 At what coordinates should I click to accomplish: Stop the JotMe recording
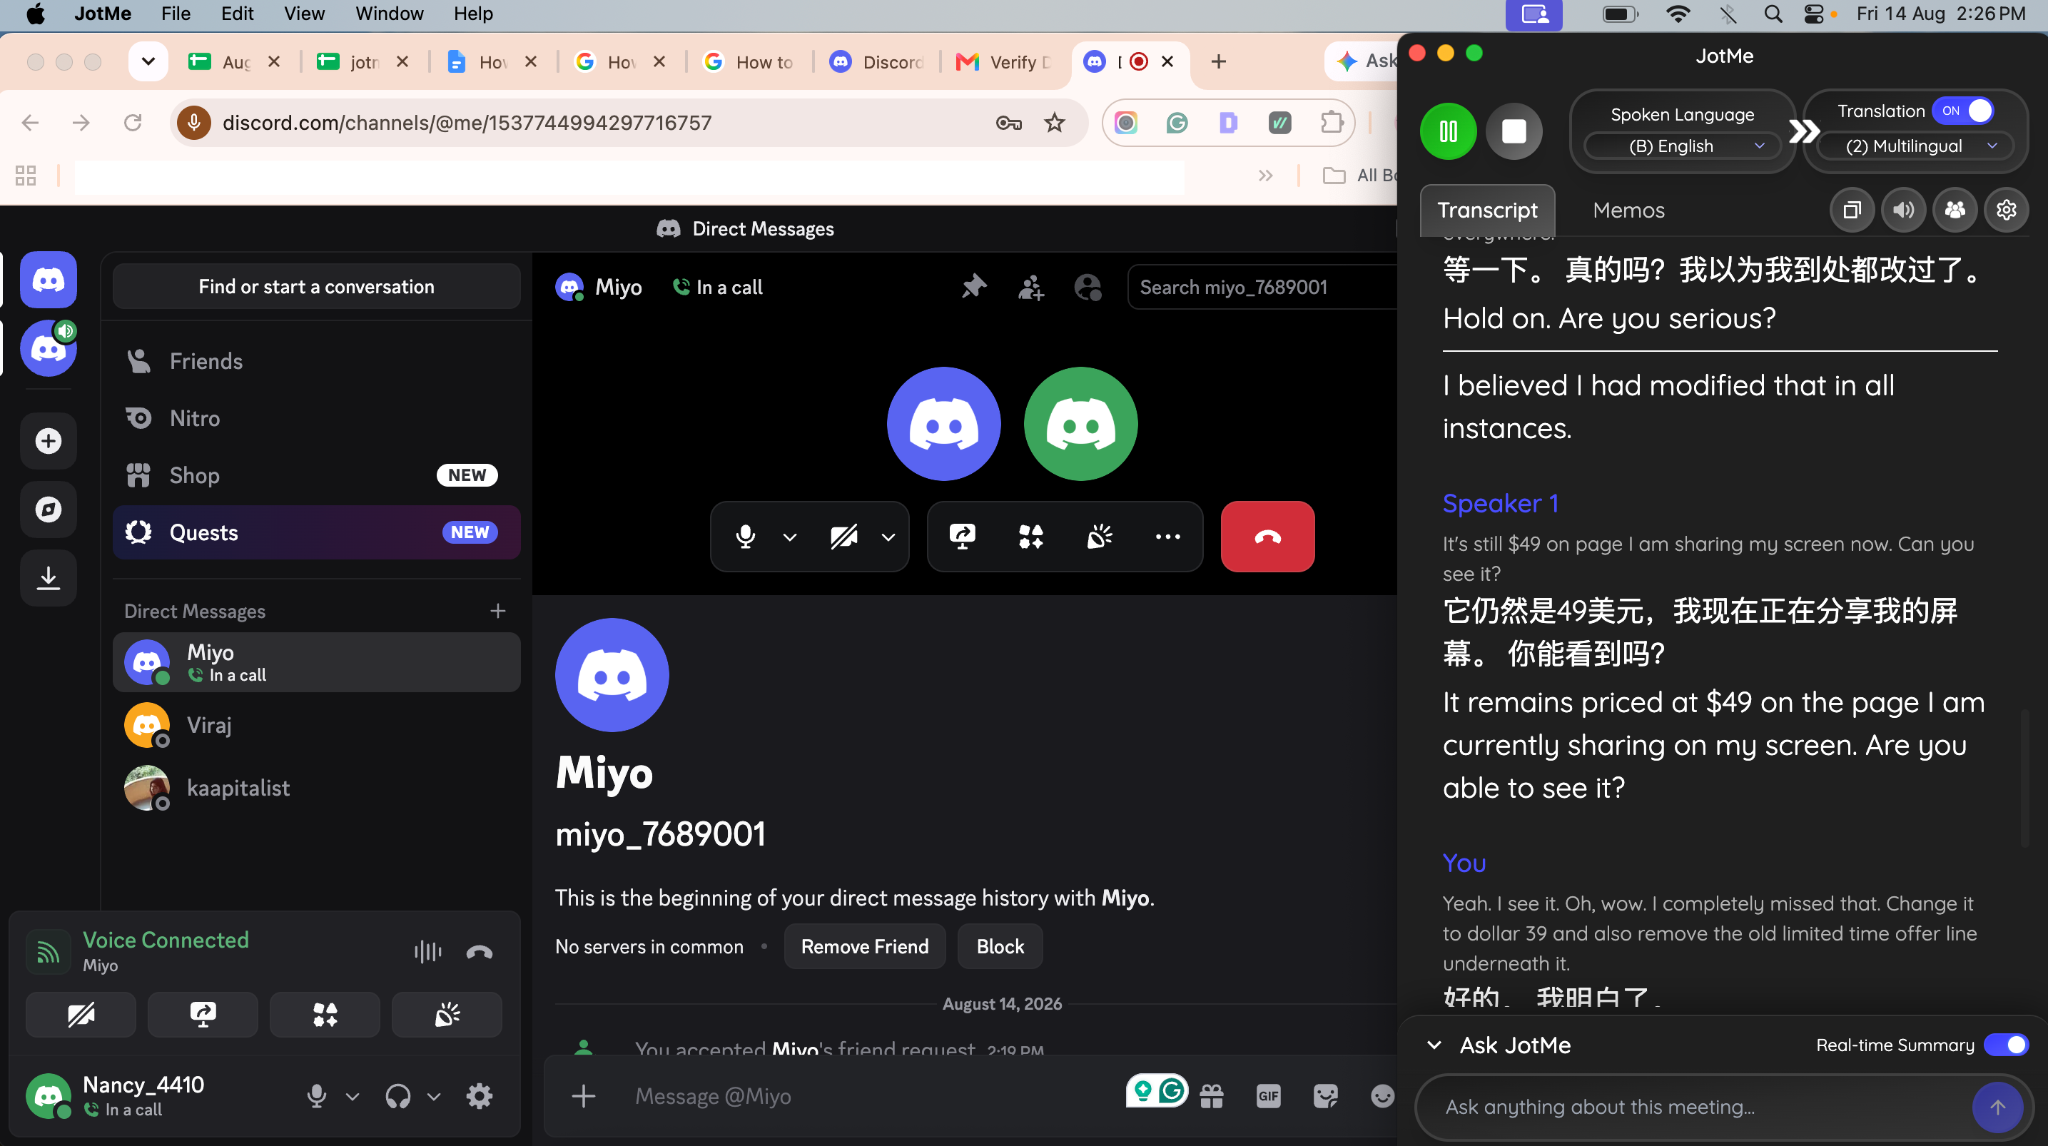coord(1514,131)
